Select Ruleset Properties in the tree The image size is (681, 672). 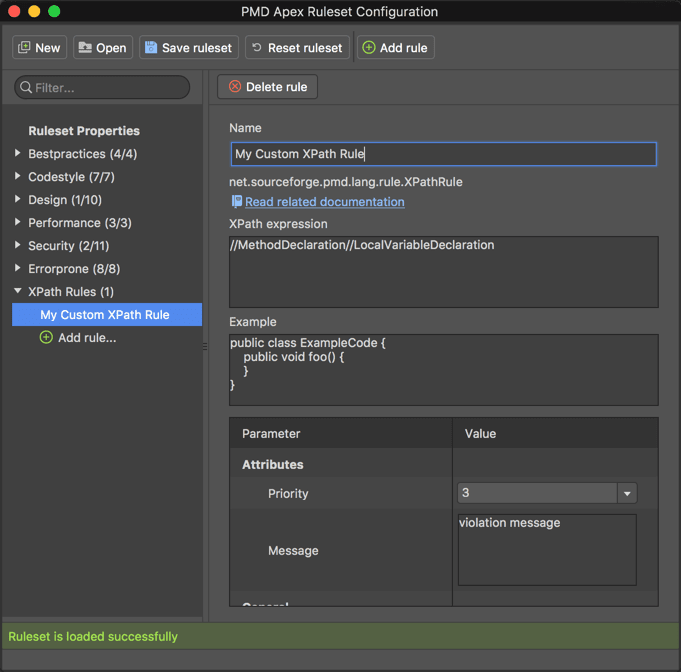pyautogui.click(x=84, y=131)
